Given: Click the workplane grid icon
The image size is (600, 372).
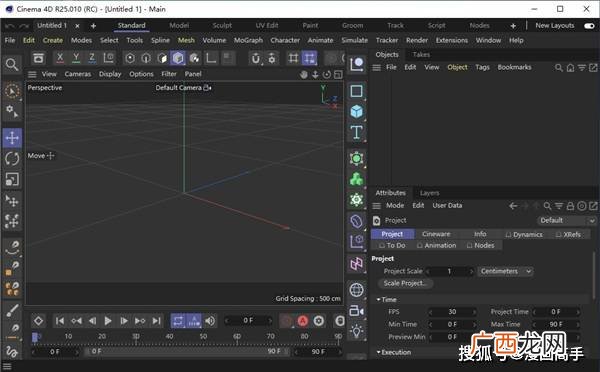Looking at the screenshot, I should click(x=293, y=58).
